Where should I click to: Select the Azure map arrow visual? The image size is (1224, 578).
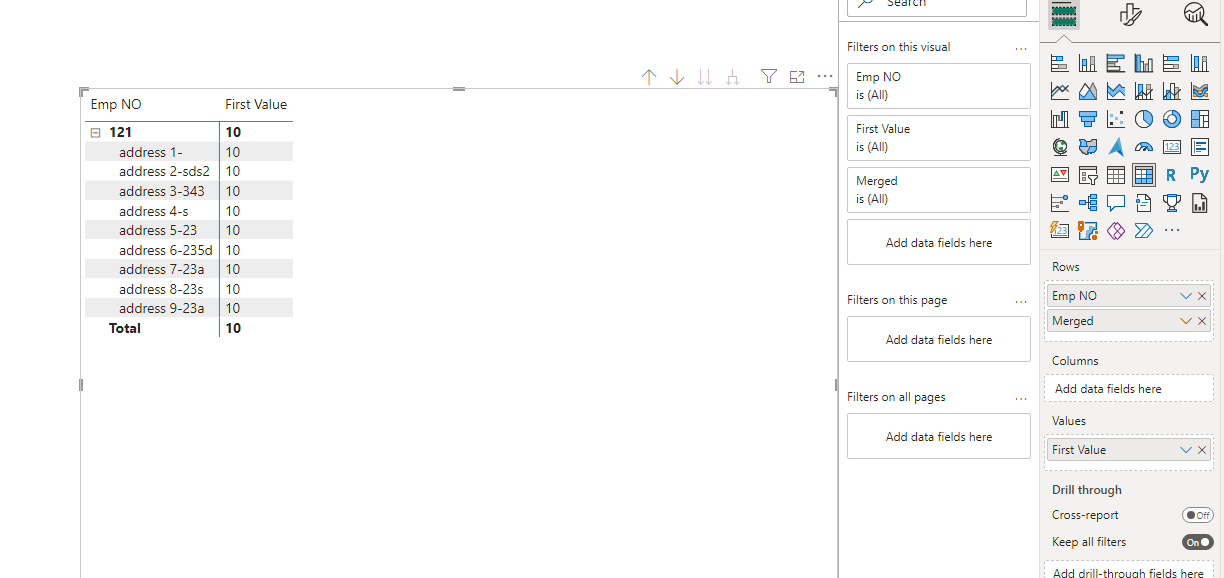[1116, 147]
